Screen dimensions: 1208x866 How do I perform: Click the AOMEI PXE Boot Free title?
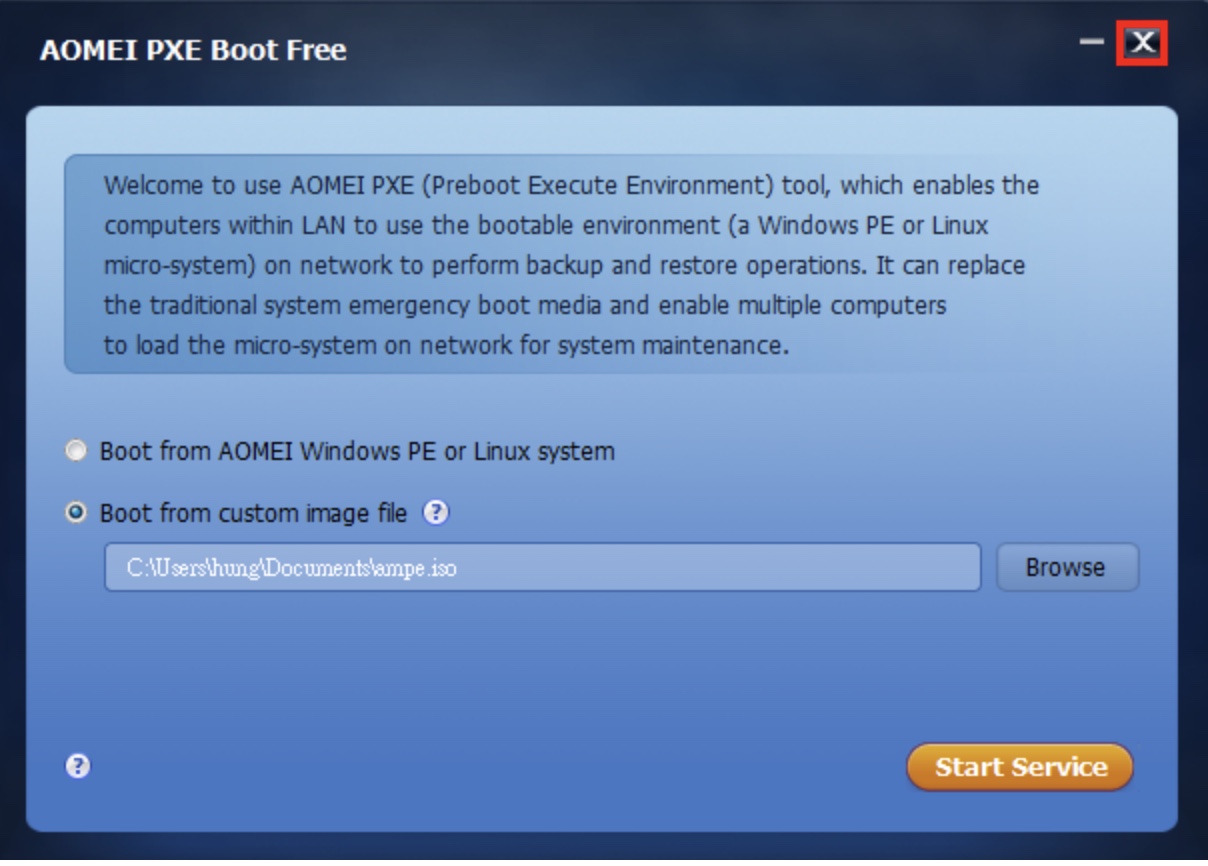click(x=193, y=49)
